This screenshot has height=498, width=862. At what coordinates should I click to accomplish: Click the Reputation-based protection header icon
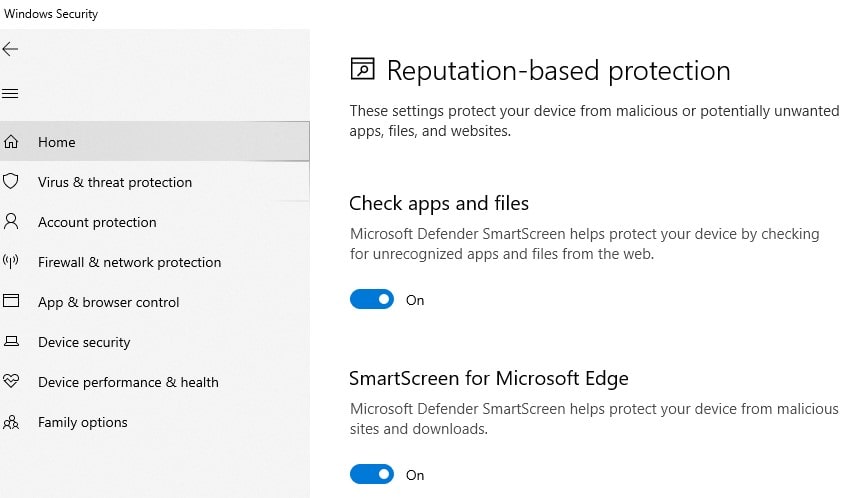click(x=362, y=70)
